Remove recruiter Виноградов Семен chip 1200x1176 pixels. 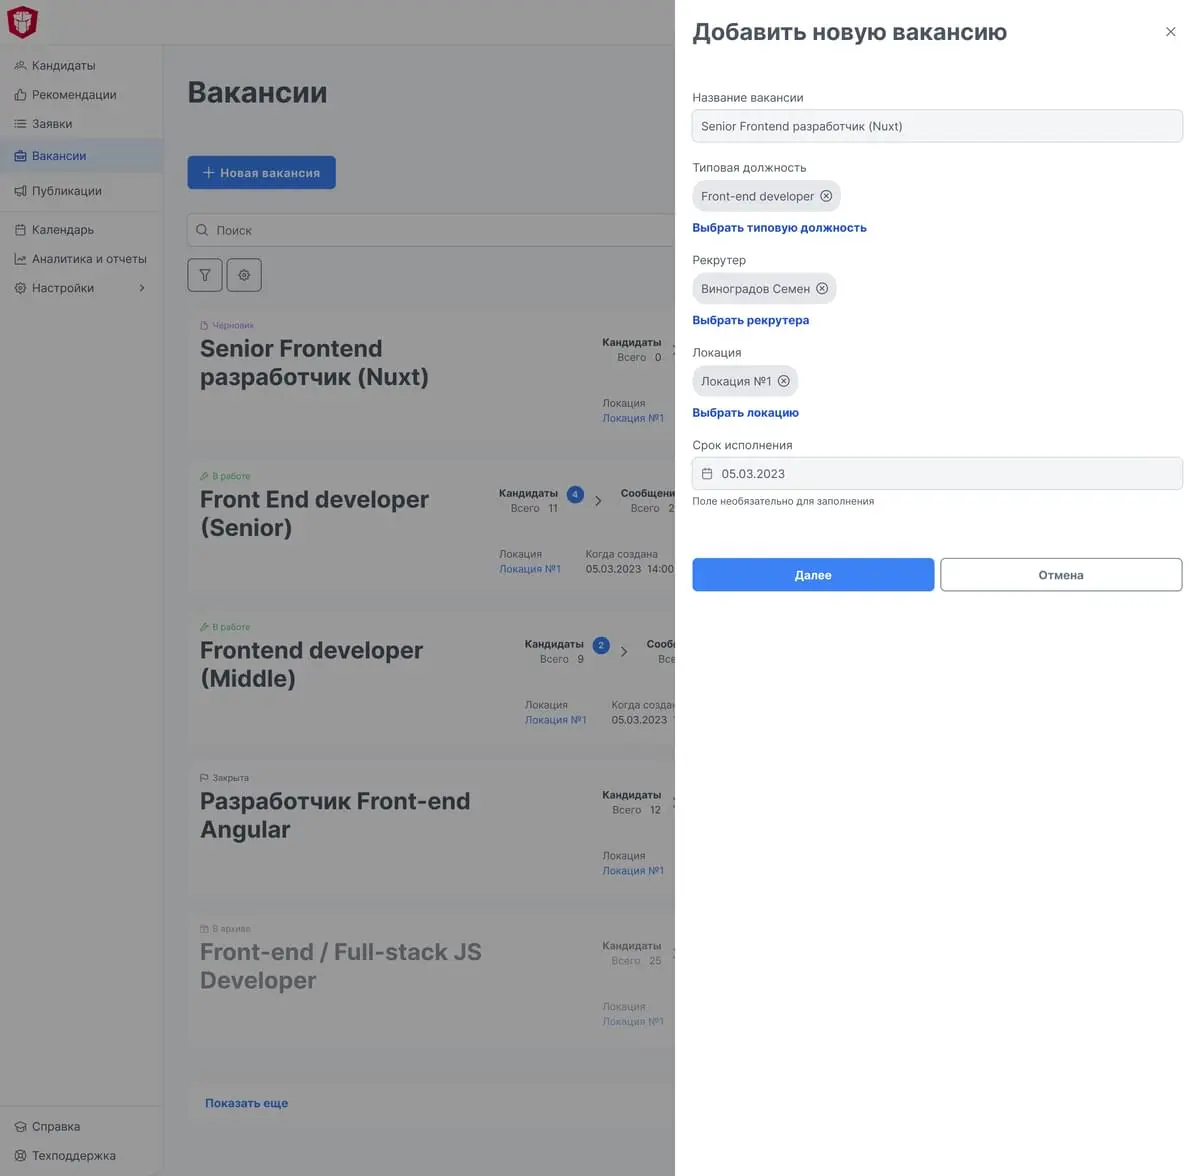point(822,289)
